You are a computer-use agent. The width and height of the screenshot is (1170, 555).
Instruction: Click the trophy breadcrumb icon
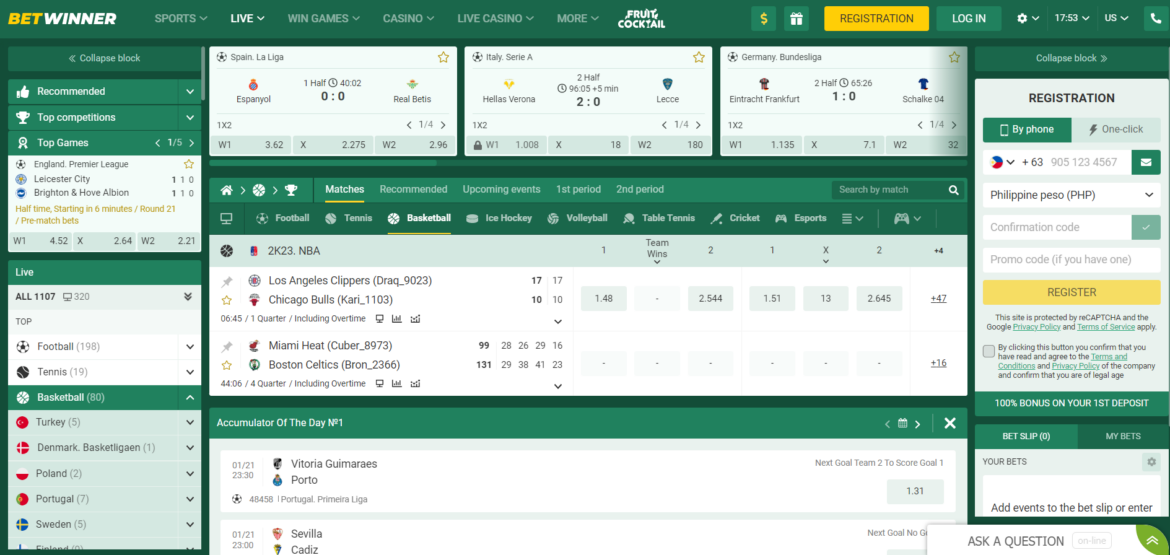click(x=291, y=190)
